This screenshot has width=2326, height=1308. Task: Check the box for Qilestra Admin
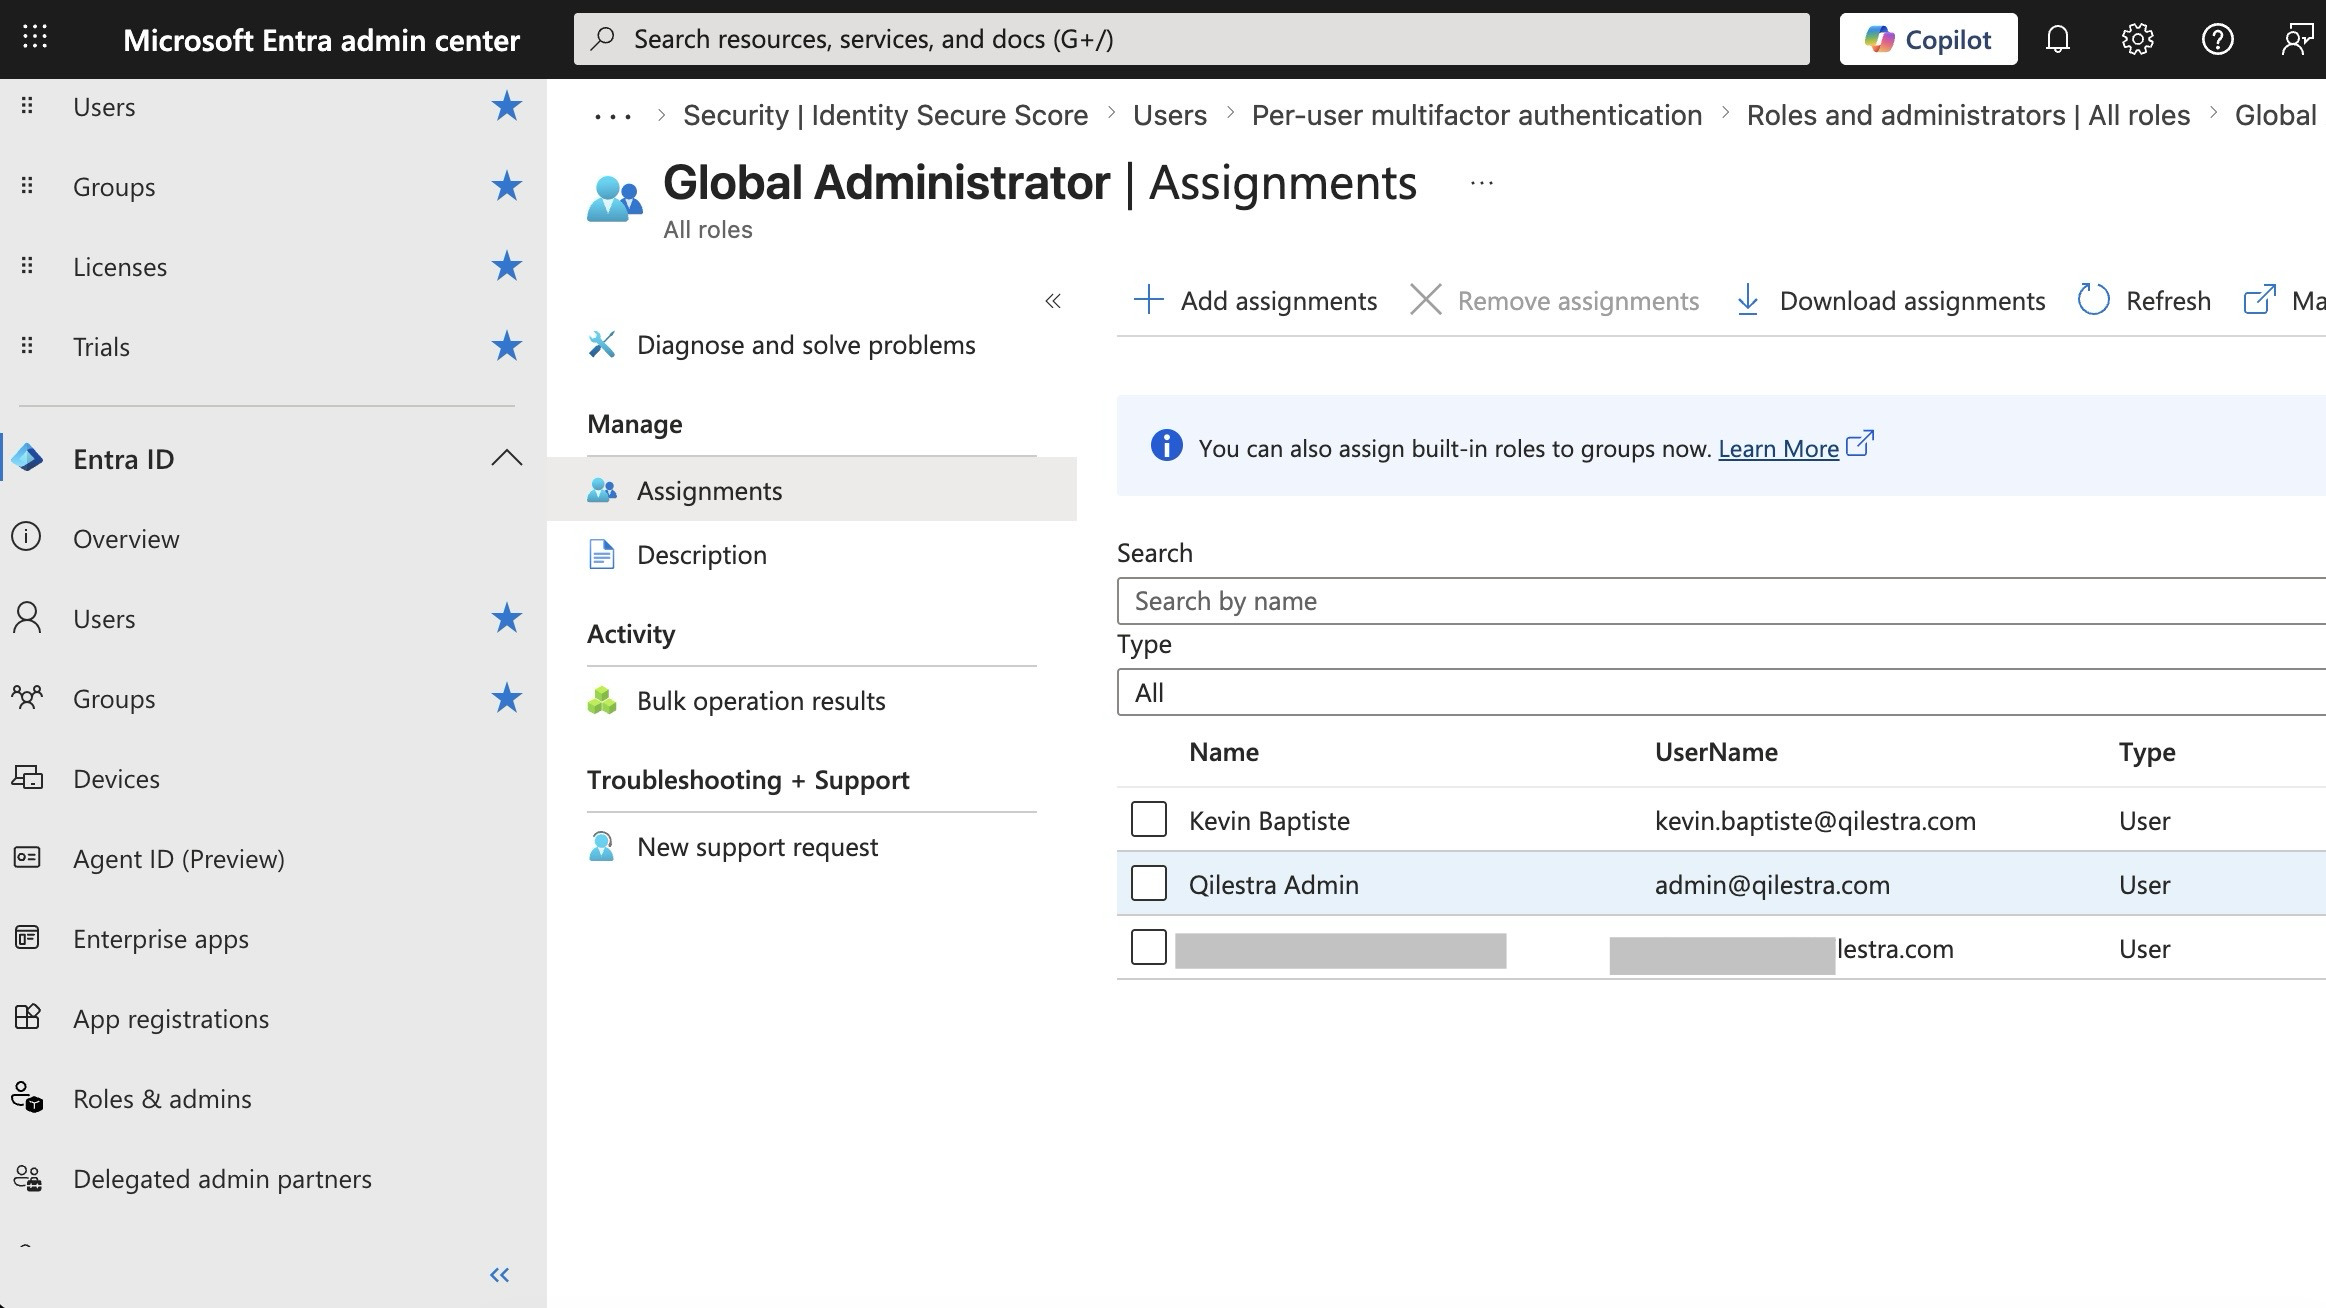pyautogui.click(x=1149, y=883)
